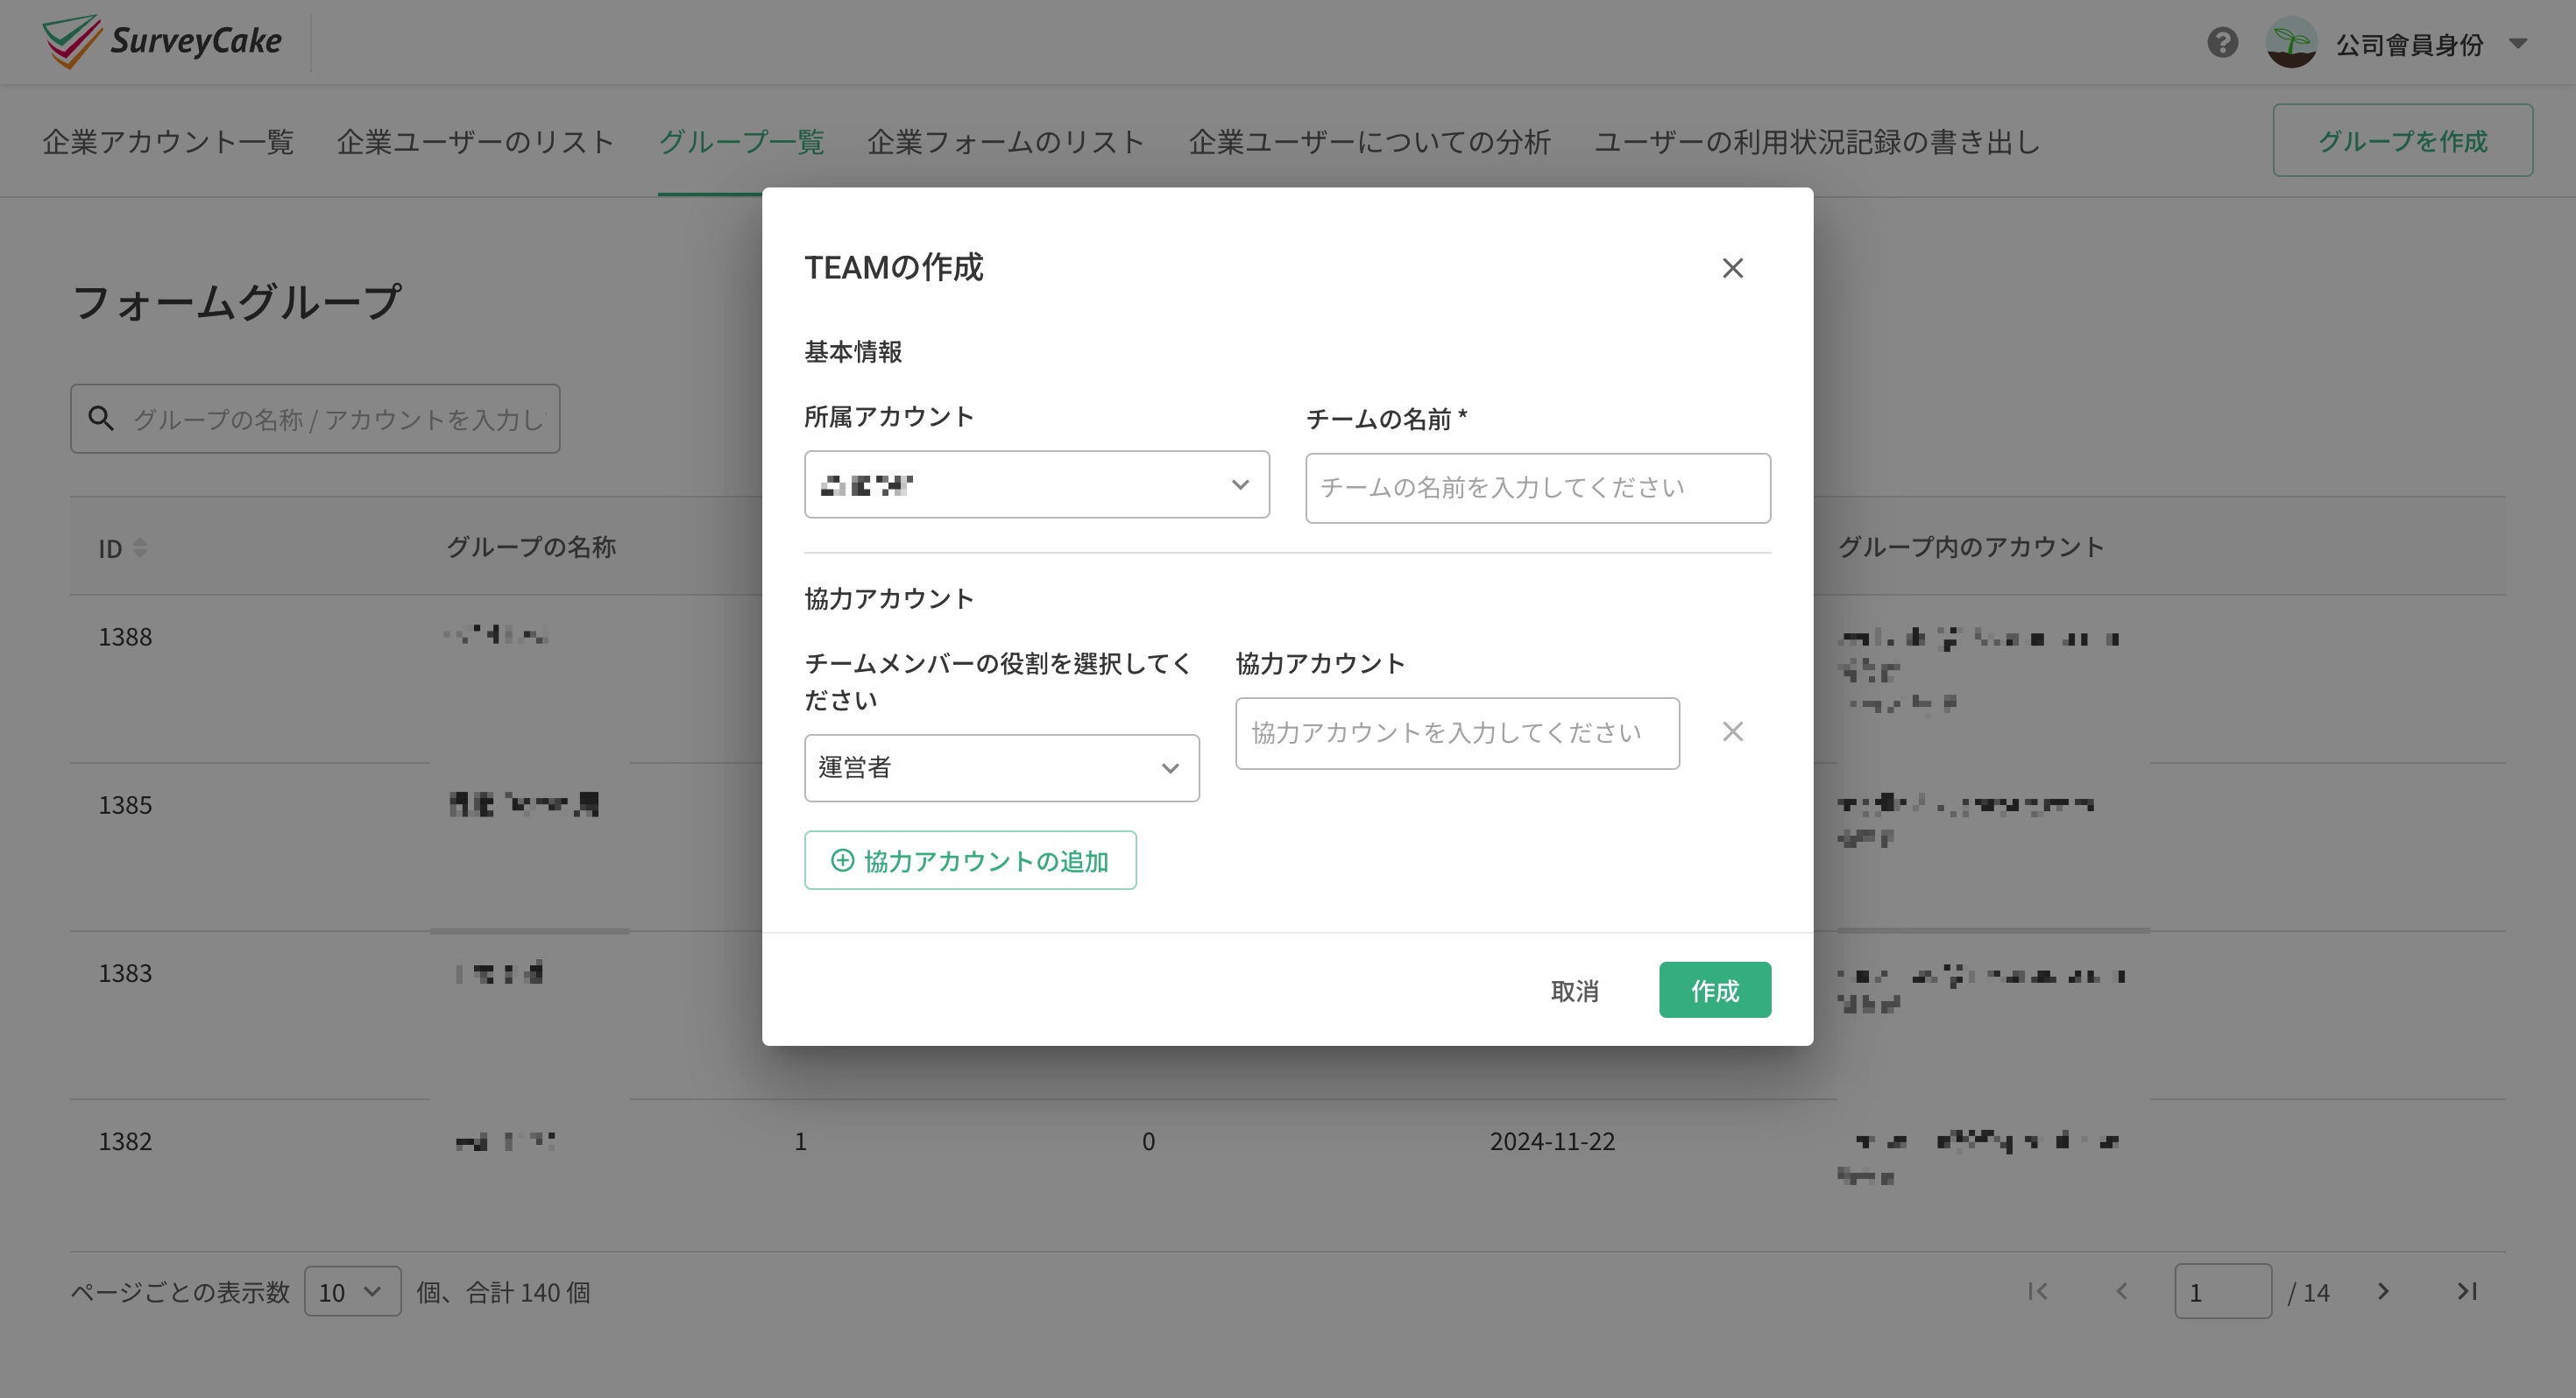Click the green 作成 button

click(1714, 990)
